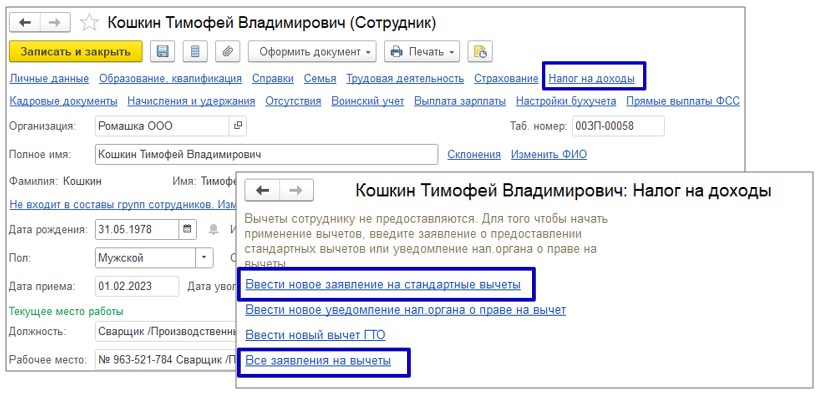Switch to the Личные данные section
The height and width of the screenshot is (402, 827).
click(x=49, y=78)
